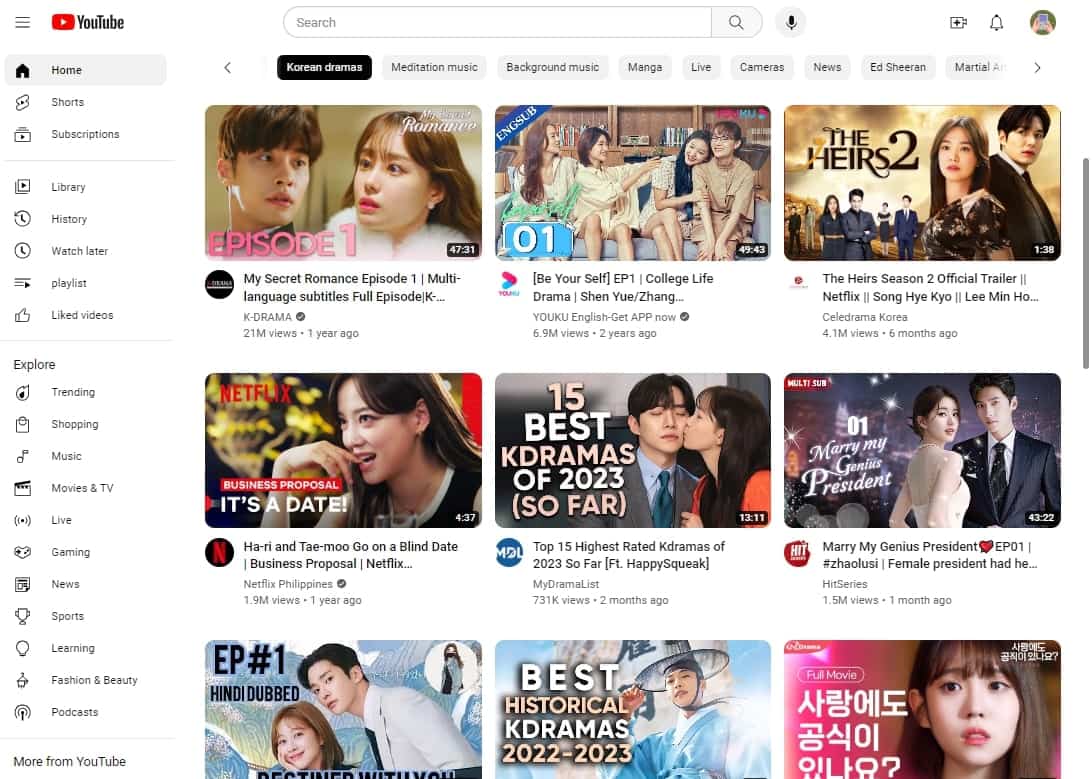Select the Meditation music chip

pyautogui.click(x=435, y=68)
